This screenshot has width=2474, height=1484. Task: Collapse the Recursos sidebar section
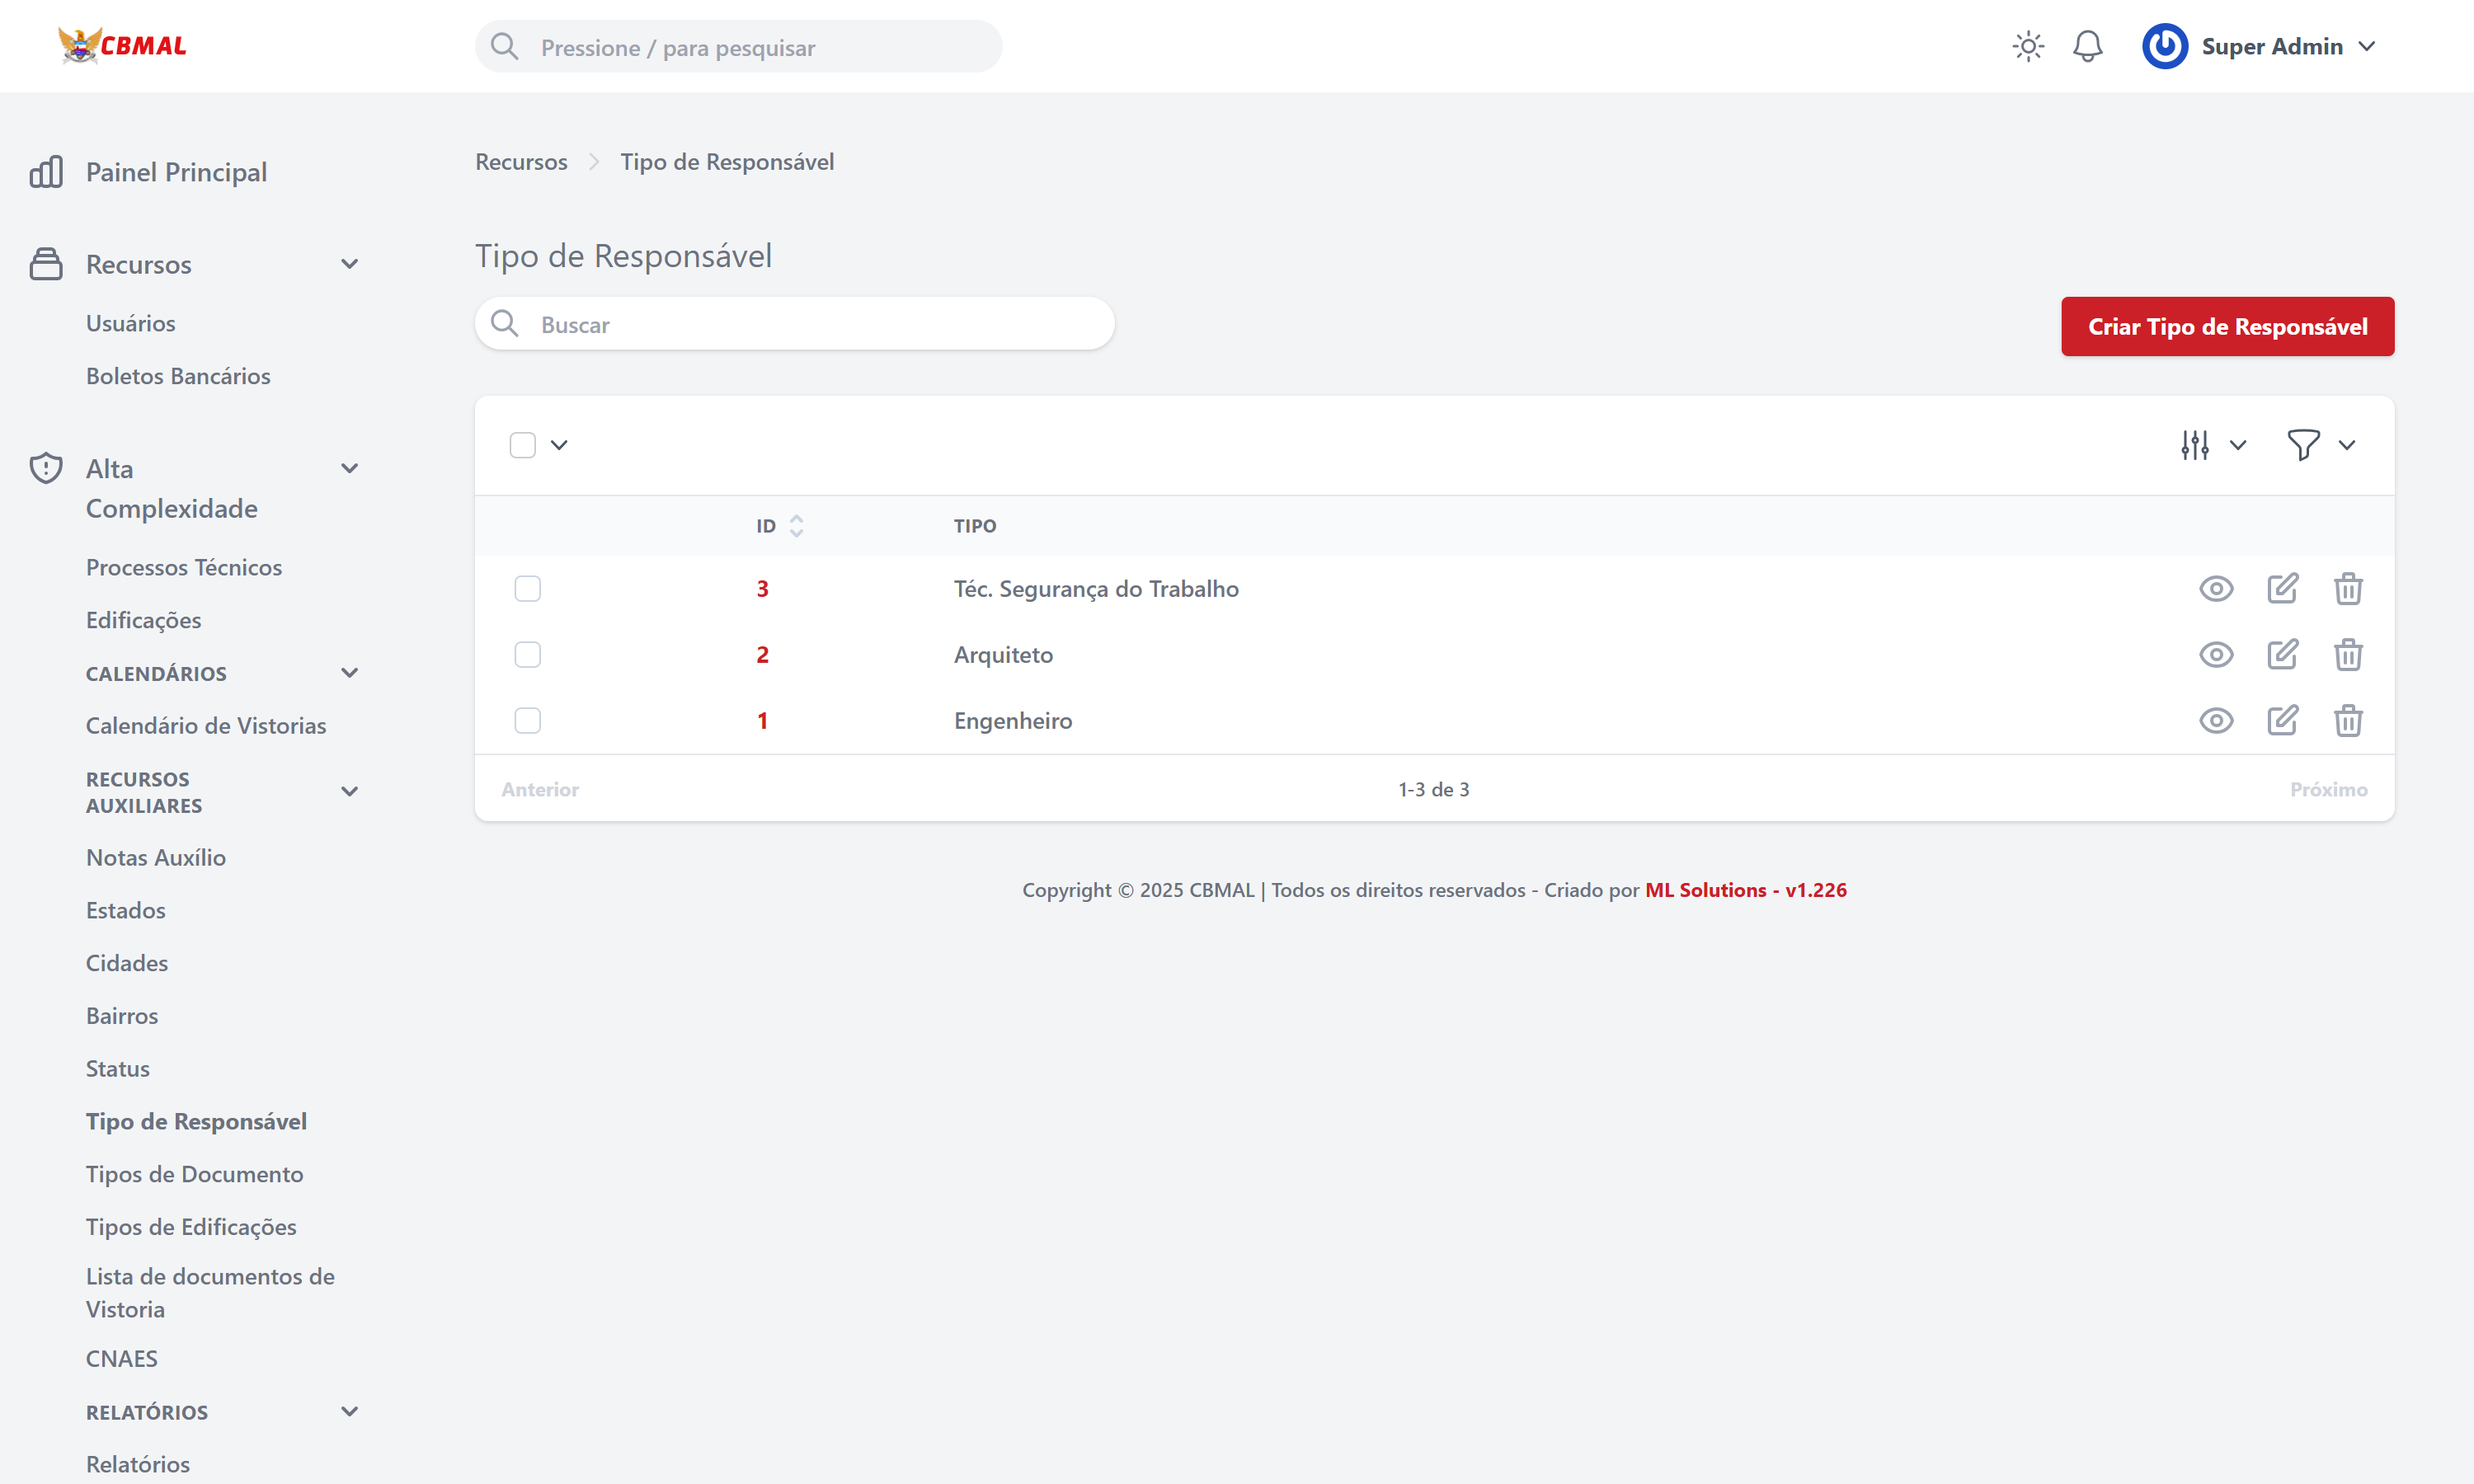(349, 264)
